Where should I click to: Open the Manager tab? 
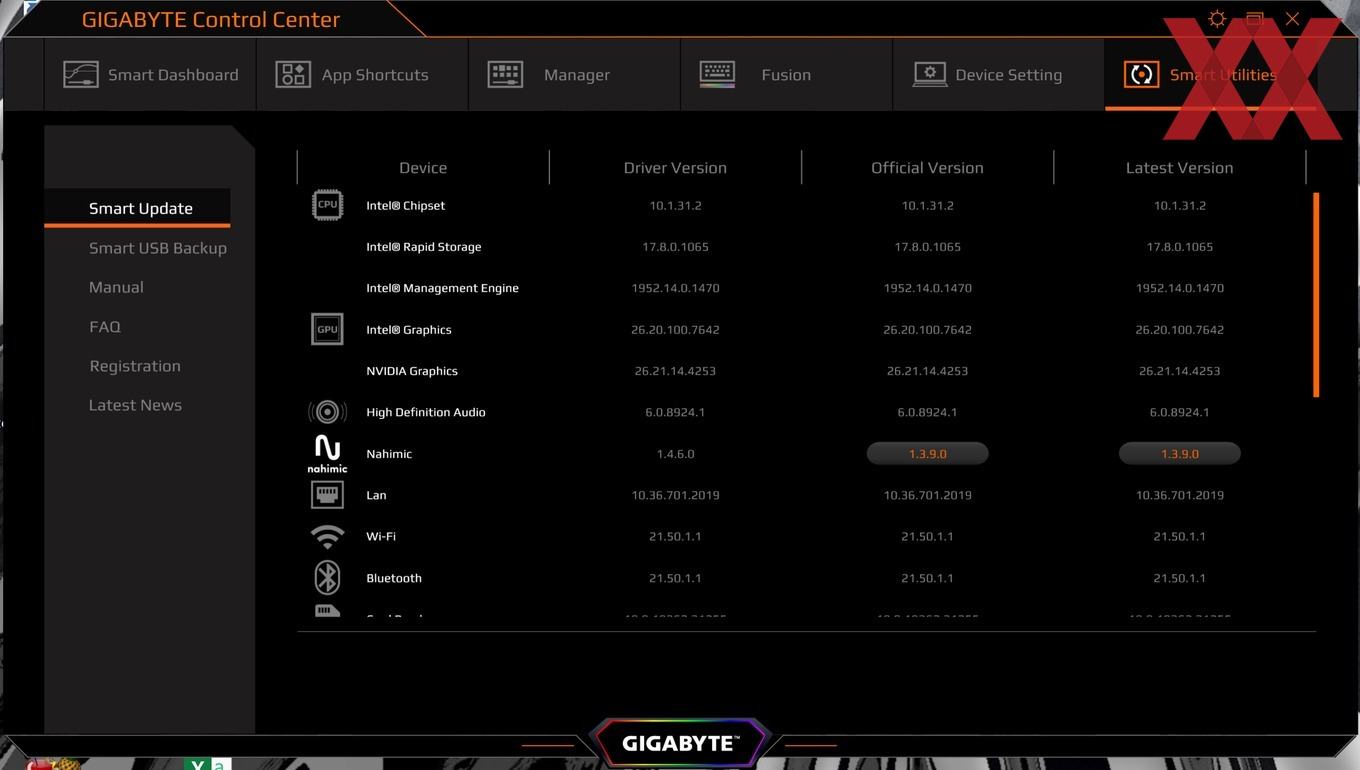pos(574,75)
